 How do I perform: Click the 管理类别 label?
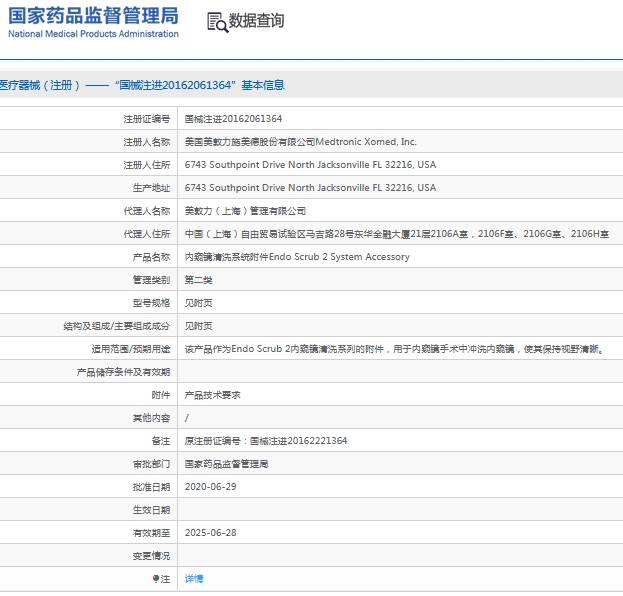pos(151,280)
